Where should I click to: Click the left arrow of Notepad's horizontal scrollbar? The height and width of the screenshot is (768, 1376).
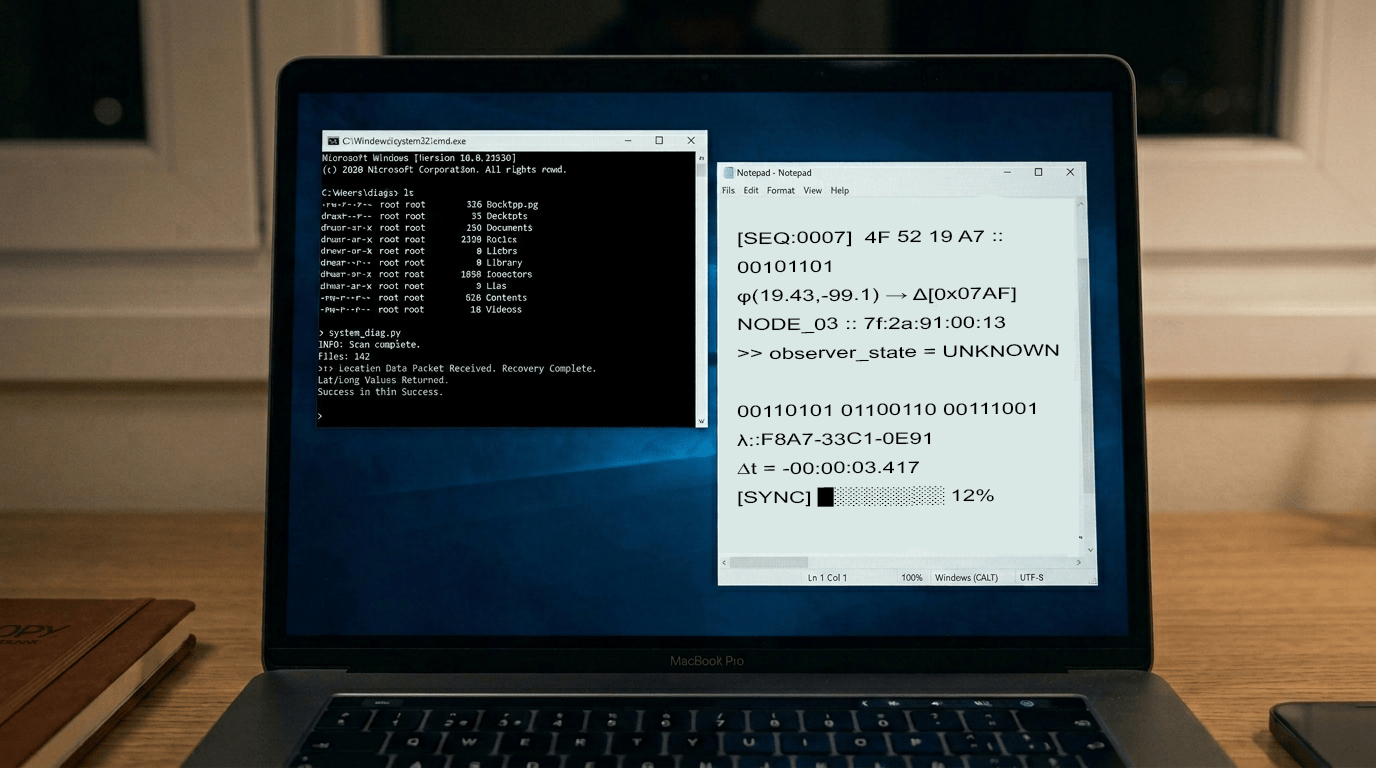coord(724,562)
